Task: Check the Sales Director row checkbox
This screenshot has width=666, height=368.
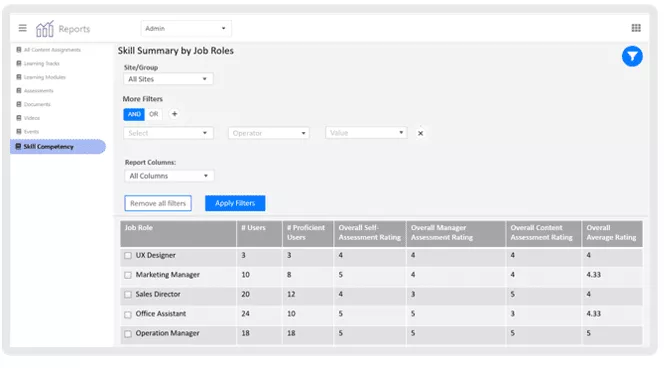Action: 128,295
